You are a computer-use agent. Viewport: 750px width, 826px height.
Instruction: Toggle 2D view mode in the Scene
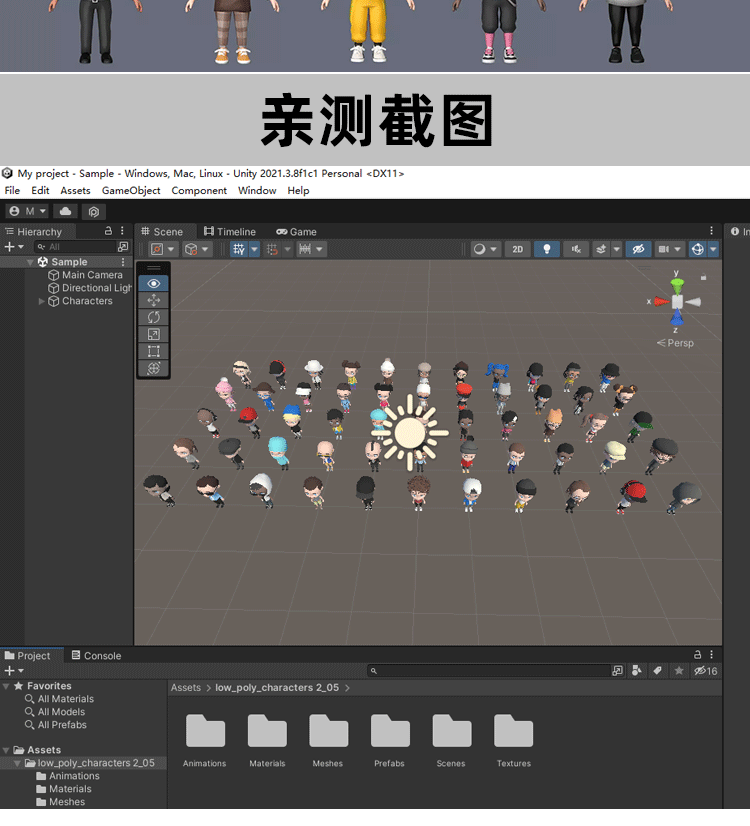pos(516,249)
